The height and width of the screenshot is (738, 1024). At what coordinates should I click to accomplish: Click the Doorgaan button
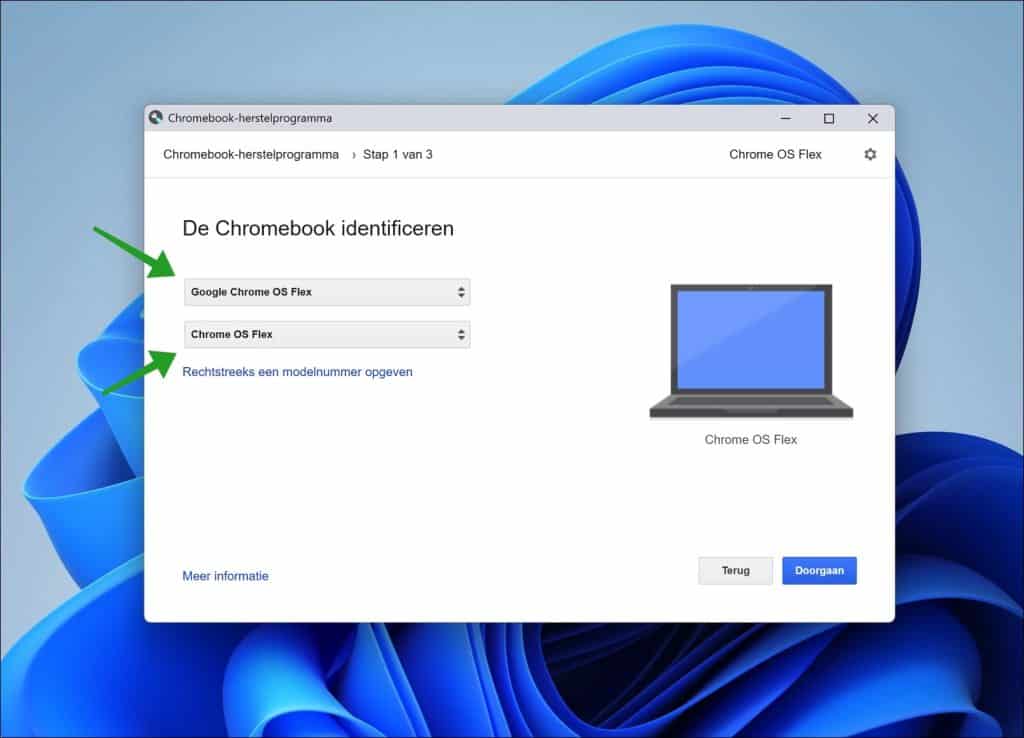(819, 570)
